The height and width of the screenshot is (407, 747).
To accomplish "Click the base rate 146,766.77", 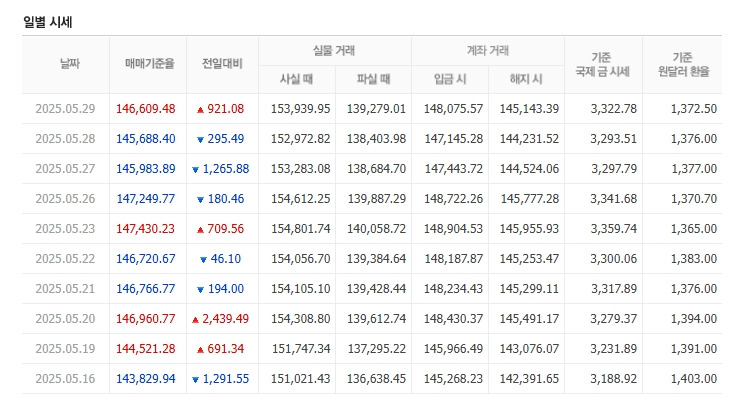I will point(146,289).
